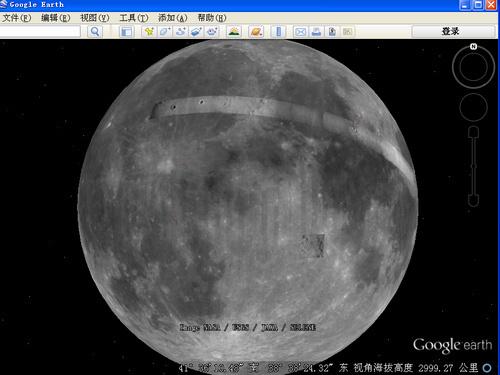Show the ruler measurement tool
The image size is (500, 375).
tap(278, 32)
